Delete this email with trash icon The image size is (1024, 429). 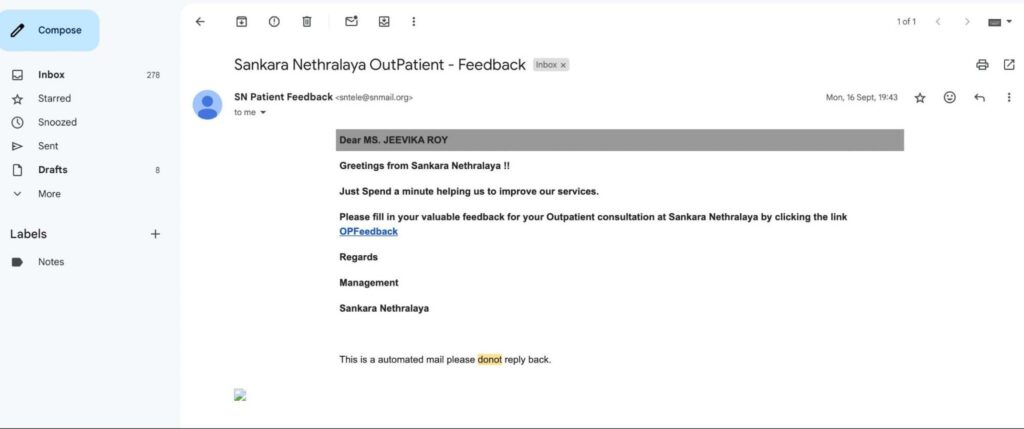tap(307, 21)
